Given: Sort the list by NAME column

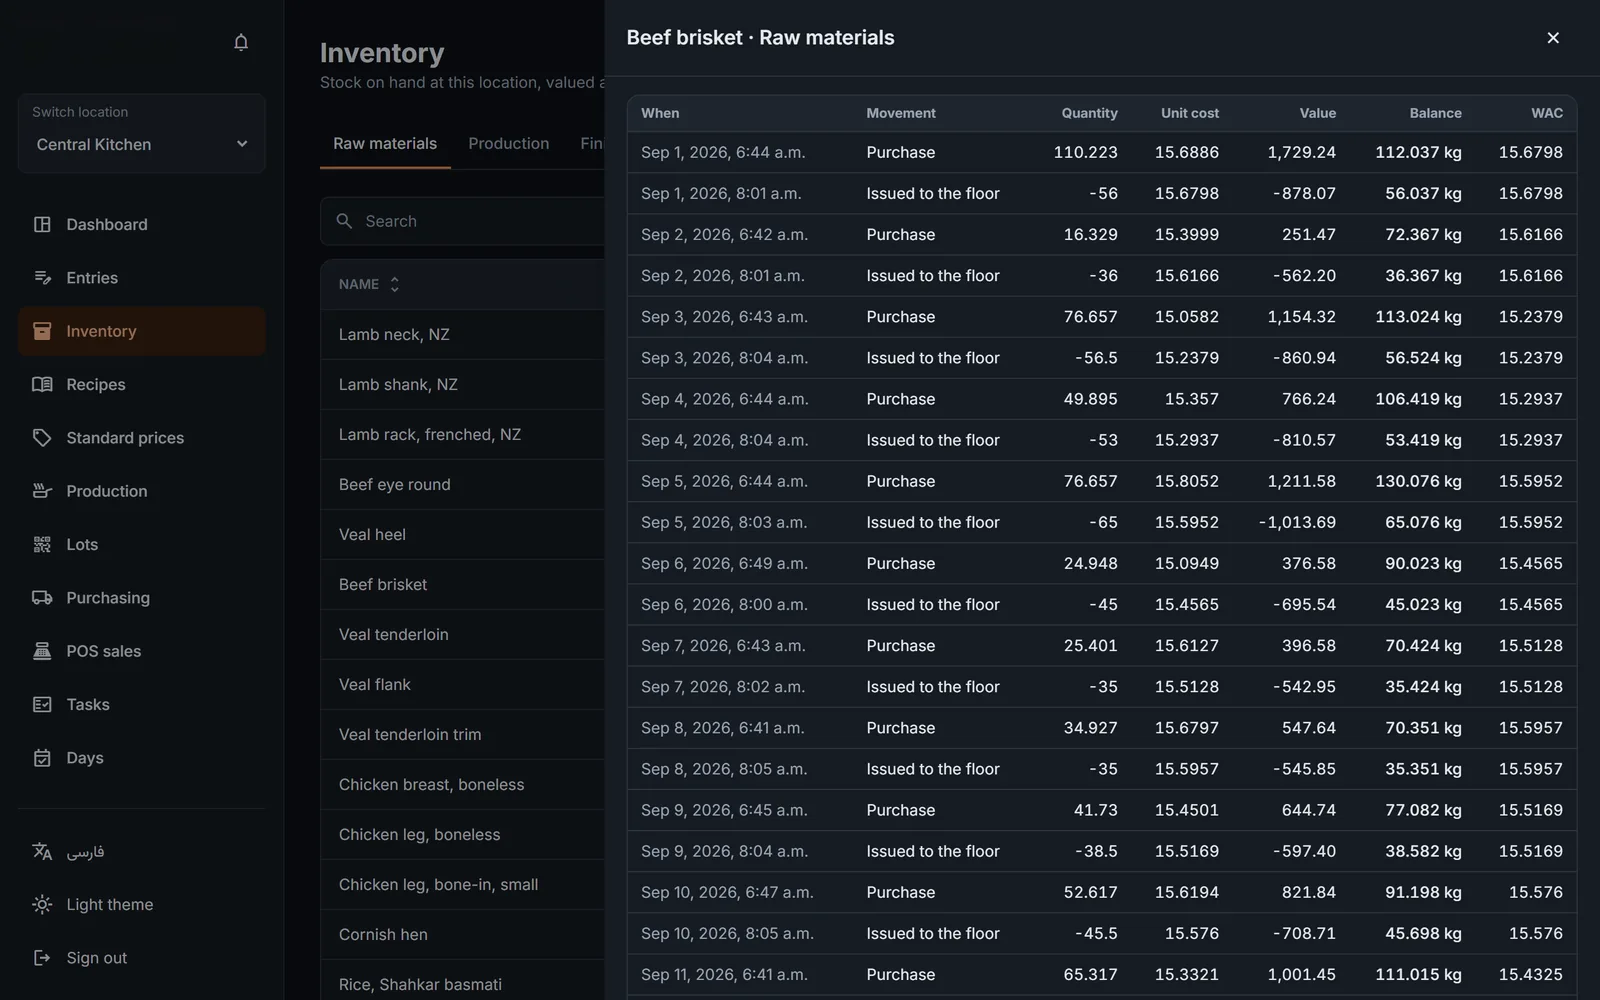Looking at the screenshot, I should coord(368,284).
